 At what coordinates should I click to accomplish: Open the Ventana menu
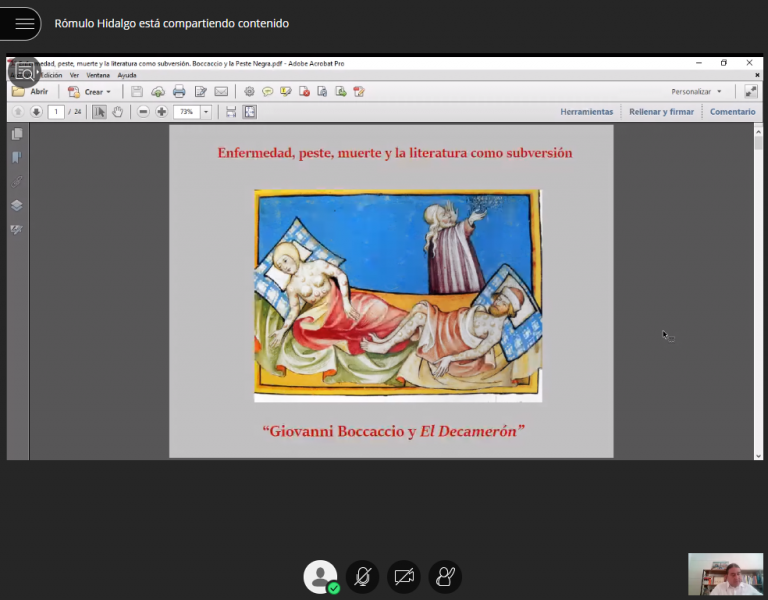pyautogui.click(x=98, y=75)
